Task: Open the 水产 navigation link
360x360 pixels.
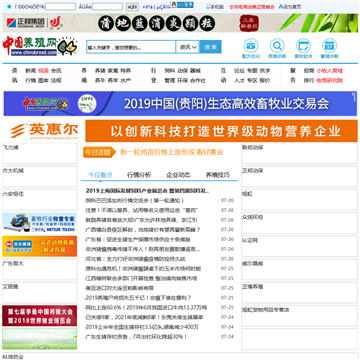Action: coord(125,80)
